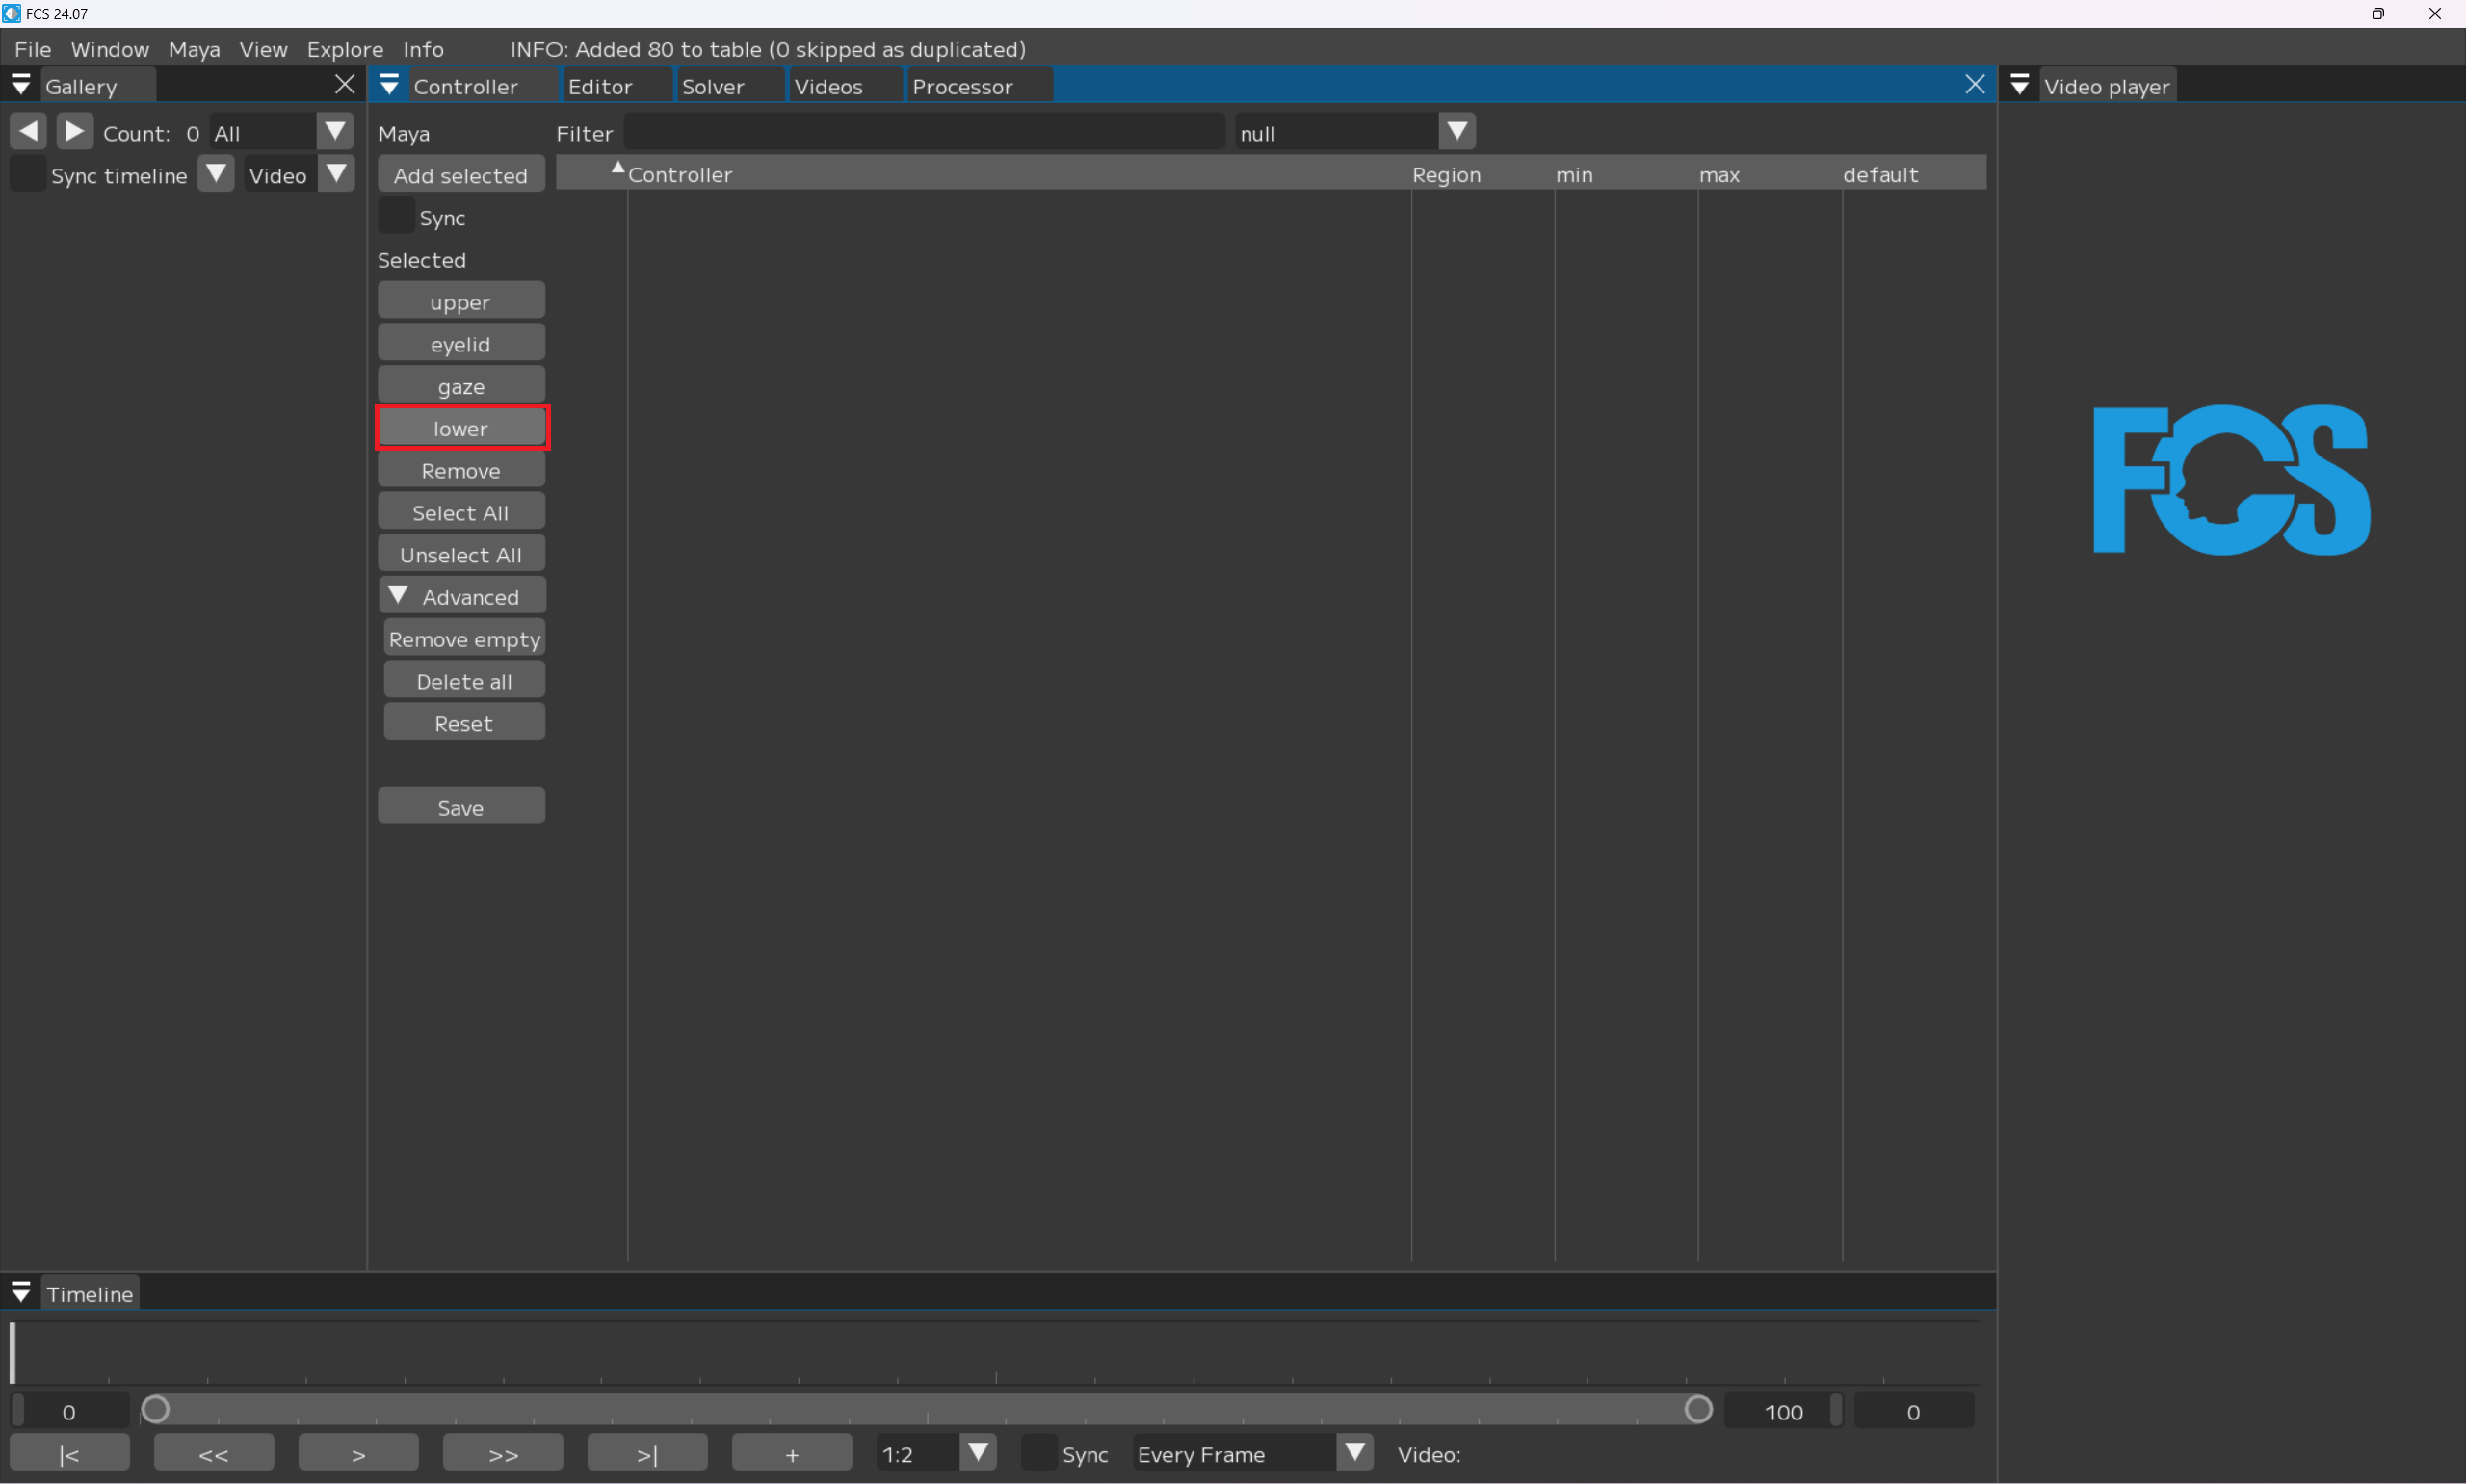Image resolution: width=2466 pixels, height=1484 pixels.
Task: Close the Gallery panel
Action: tap(344, 85)
